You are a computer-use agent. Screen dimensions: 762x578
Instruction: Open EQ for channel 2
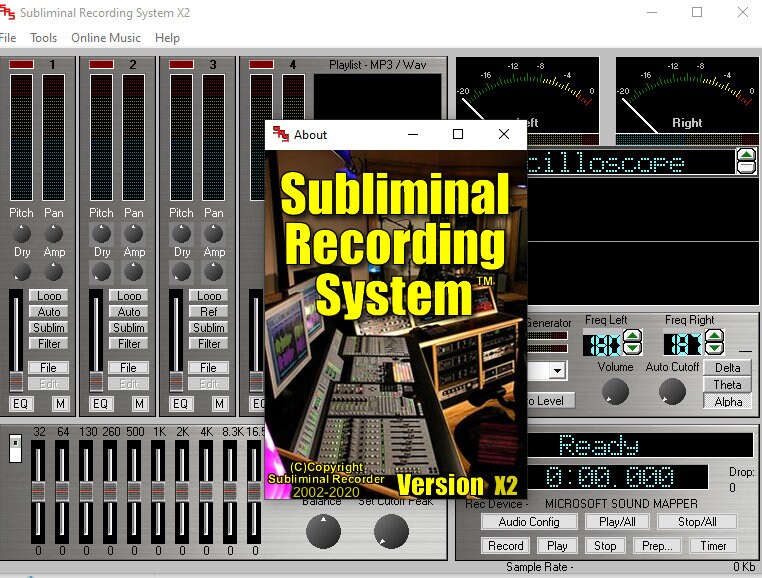click(100, 403)
